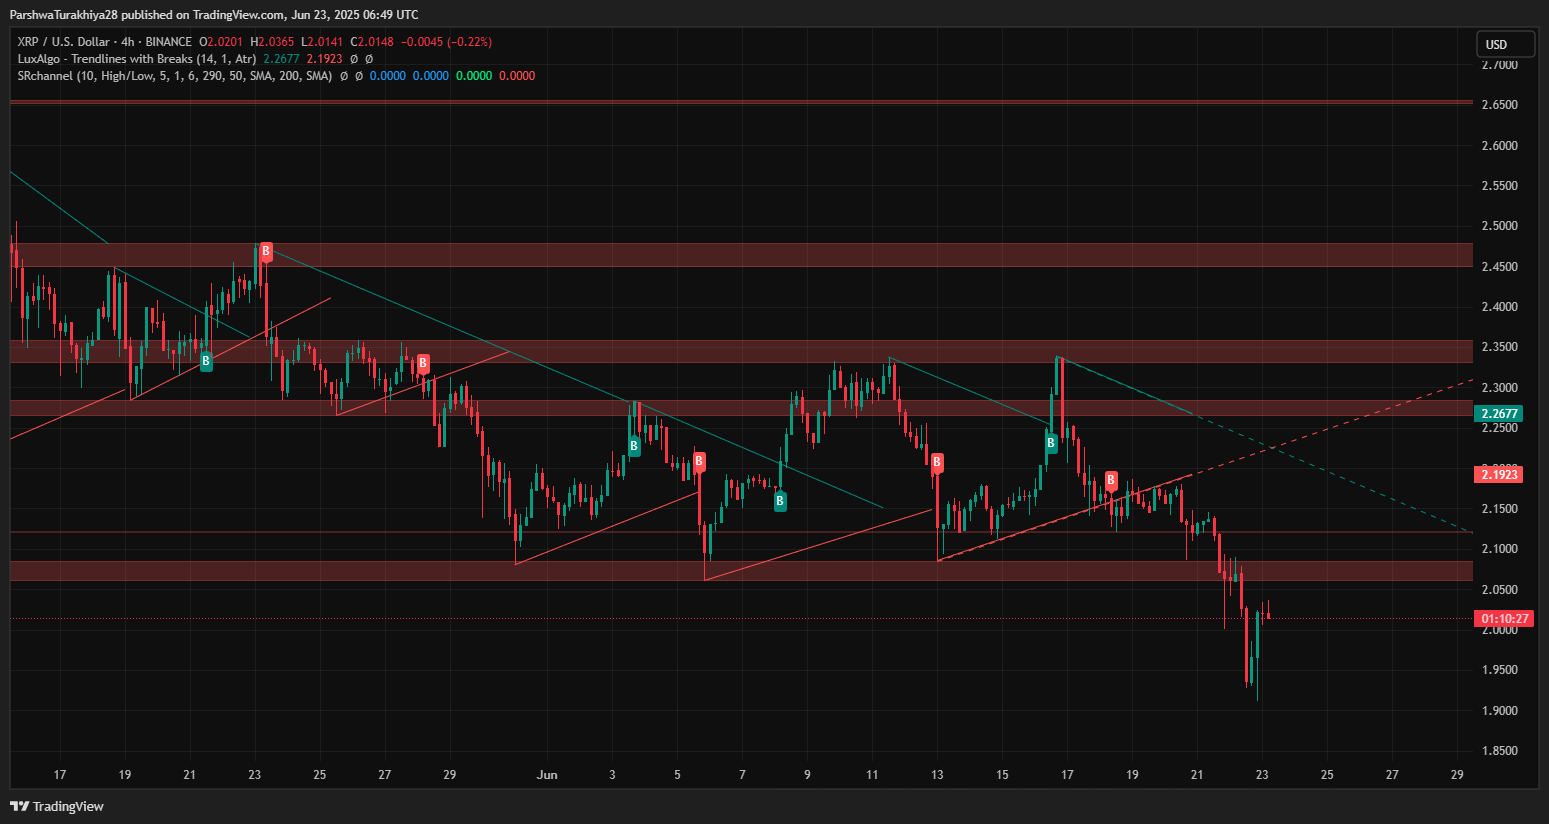Image resolution: width=1549 pixels, height=824 pixels.
Task: Click the red resistance line at 2.6500
Action: (740, 102)
